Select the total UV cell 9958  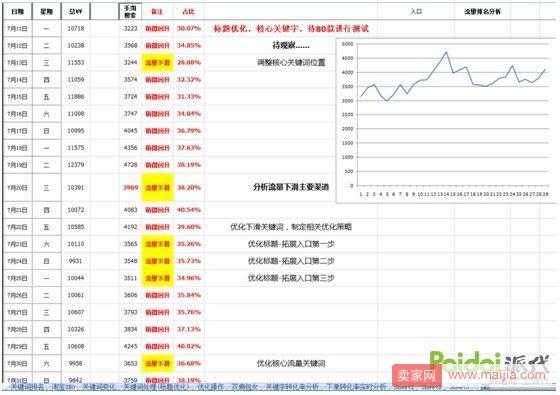[76, 363]
